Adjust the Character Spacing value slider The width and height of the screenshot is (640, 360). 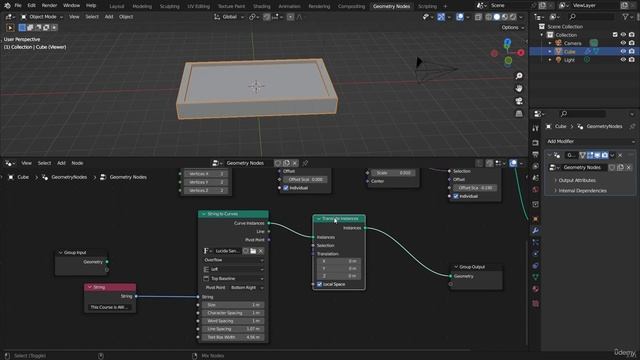click(233, 313)
